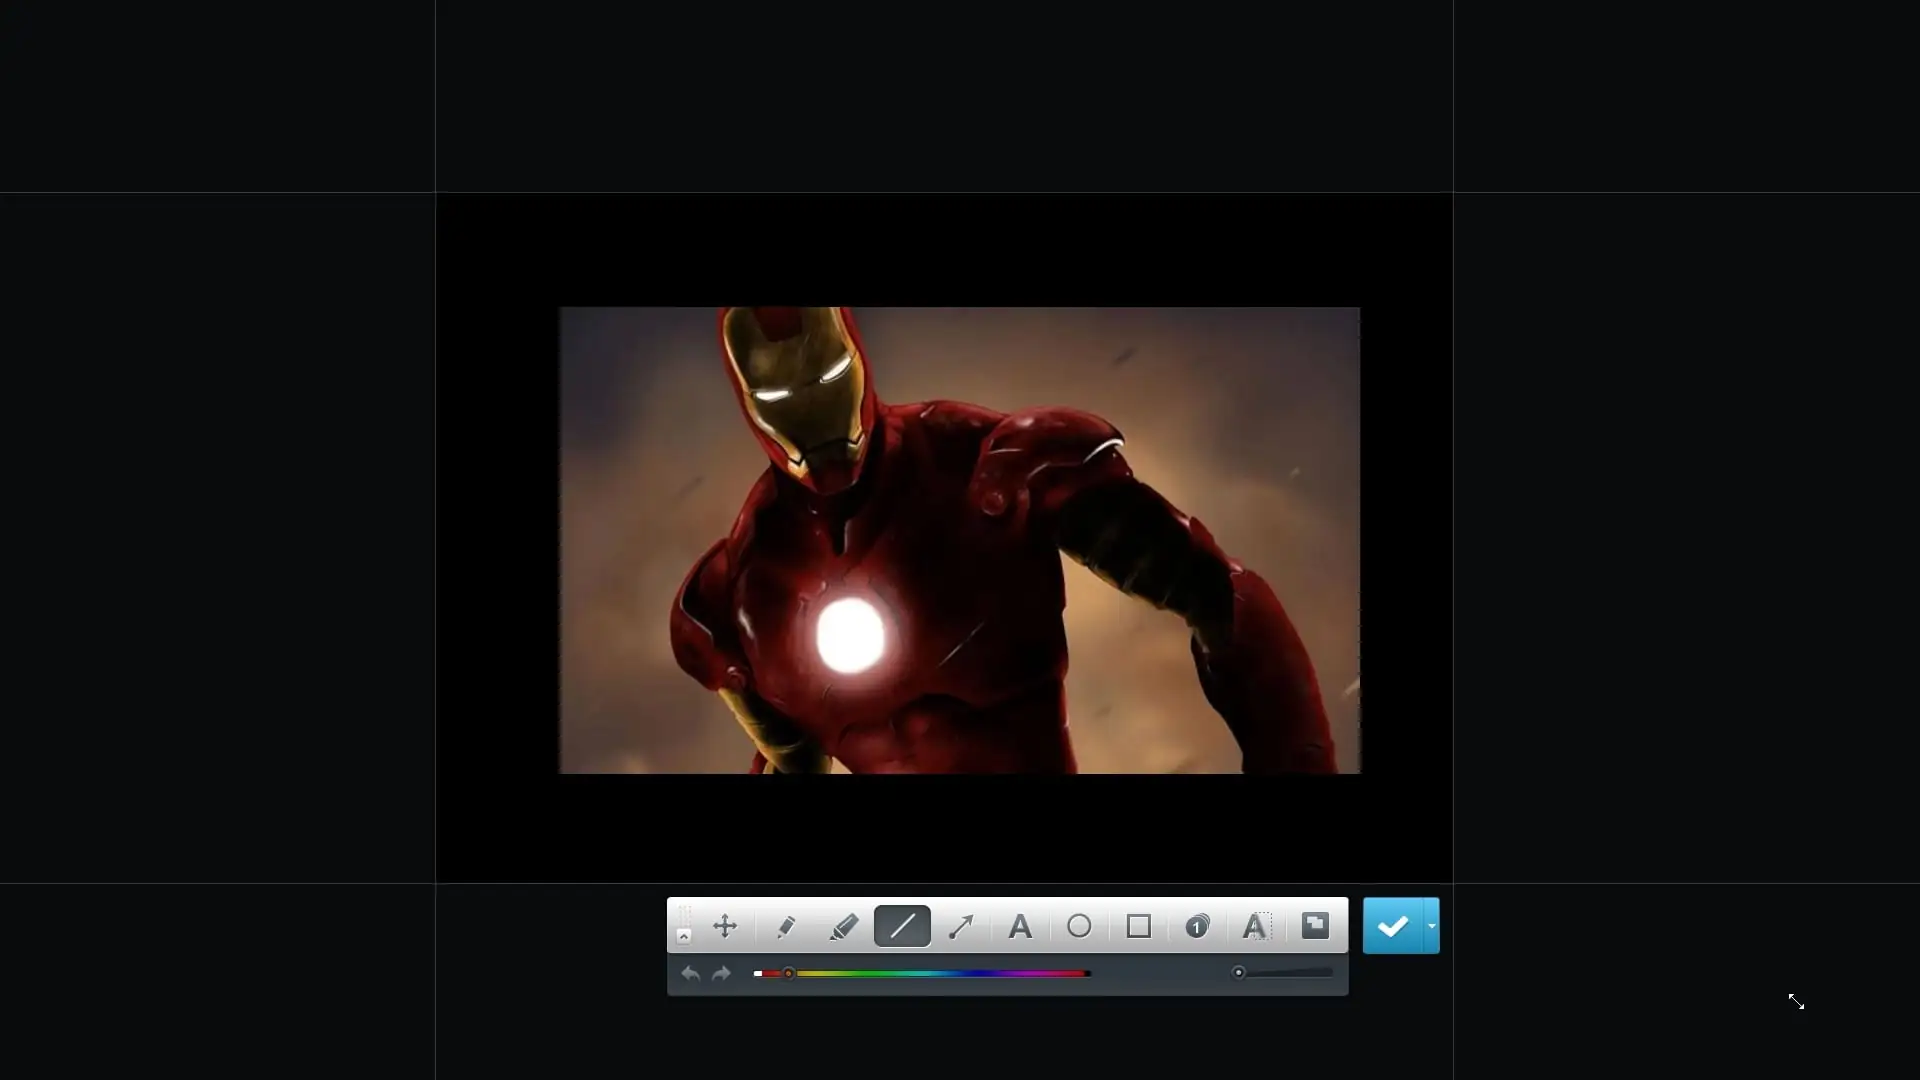Confirm the capture with the blue checkmark
The width and height of the screenshot is (1920, 1080).
(1393, 926)
